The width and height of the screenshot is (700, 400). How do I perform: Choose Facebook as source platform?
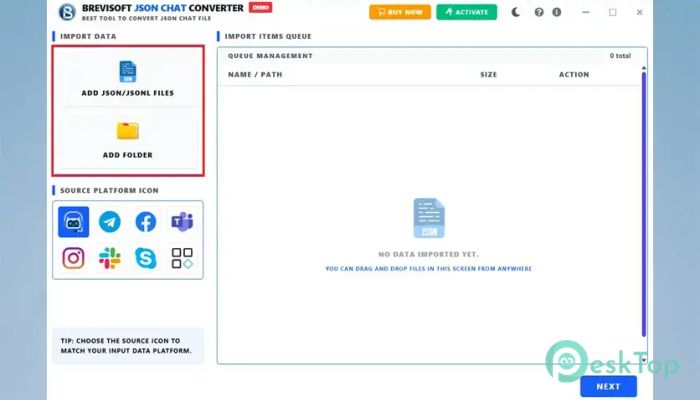point(146,222)
